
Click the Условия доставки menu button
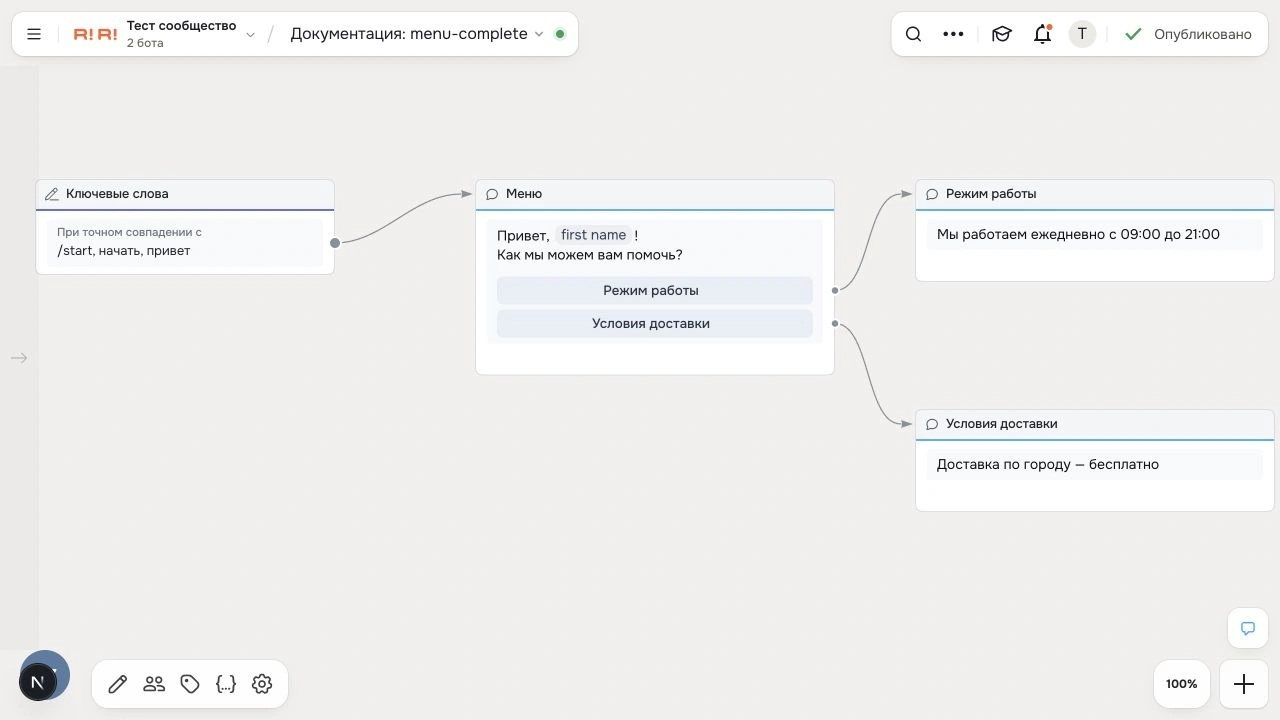point(655,323)
